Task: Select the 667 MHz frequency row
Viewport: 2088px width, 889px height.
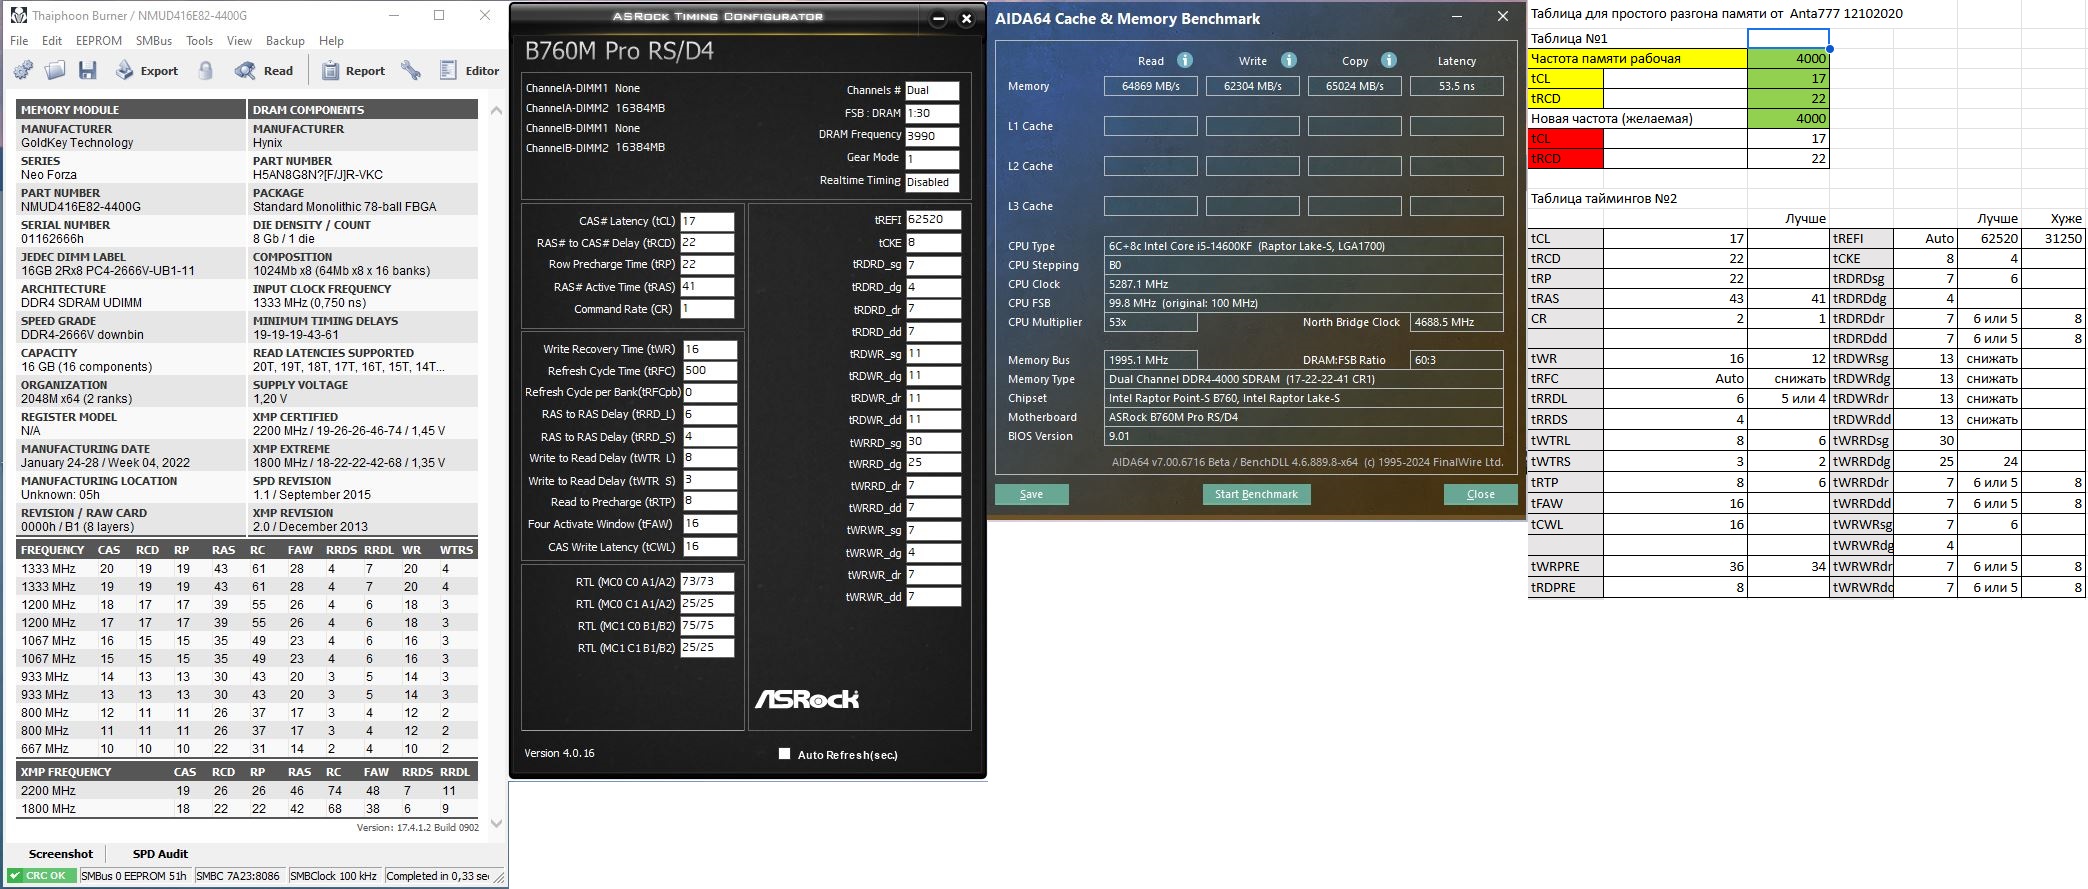Action: pos(246,749)
